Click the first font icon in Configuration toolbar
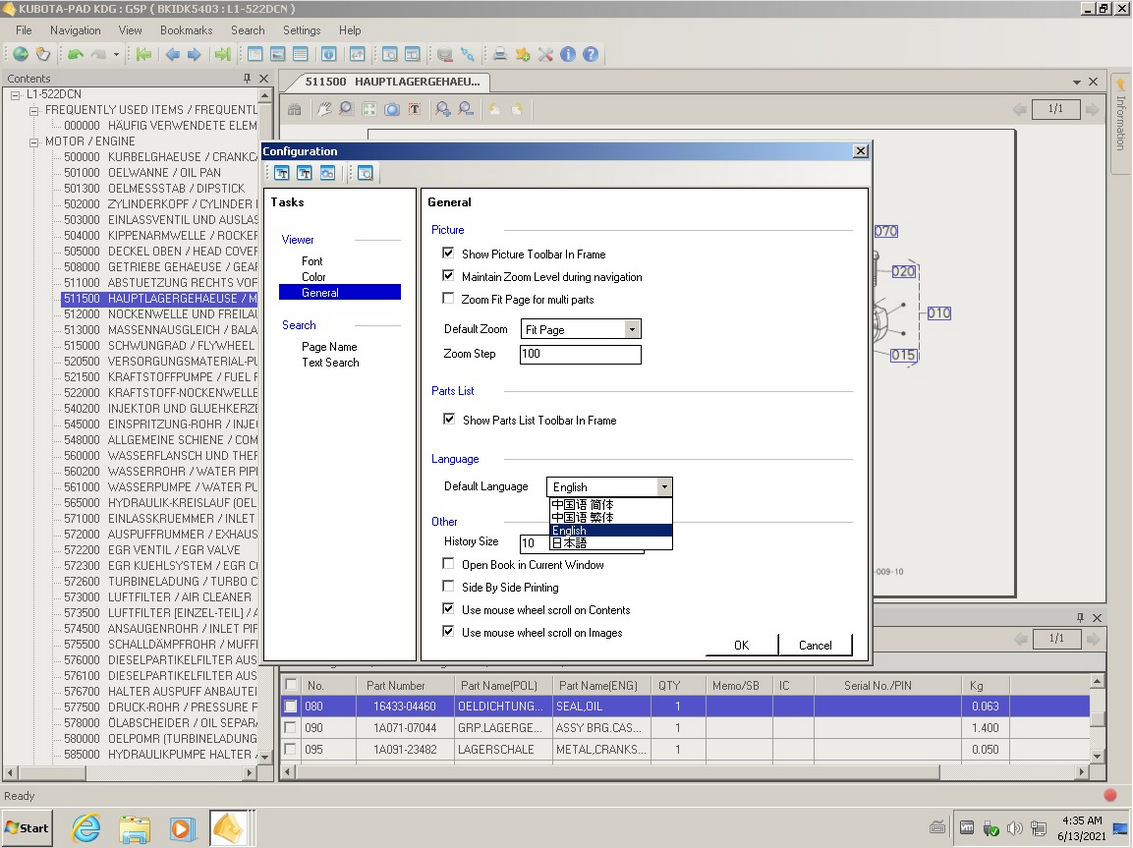Image resolution: width=1133 pixels, height=848 pixels. coord(282,173)
